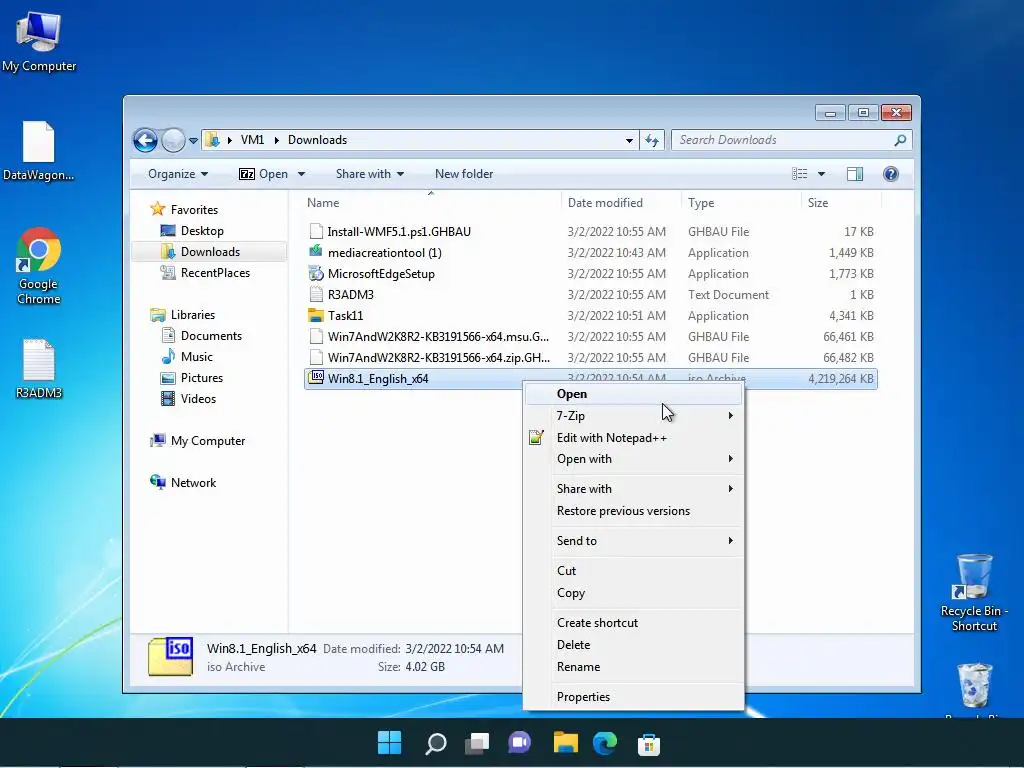Expand the address bar history dropdown
Image resolution: width=1024 pixels, height=768 pixels.
629,140
